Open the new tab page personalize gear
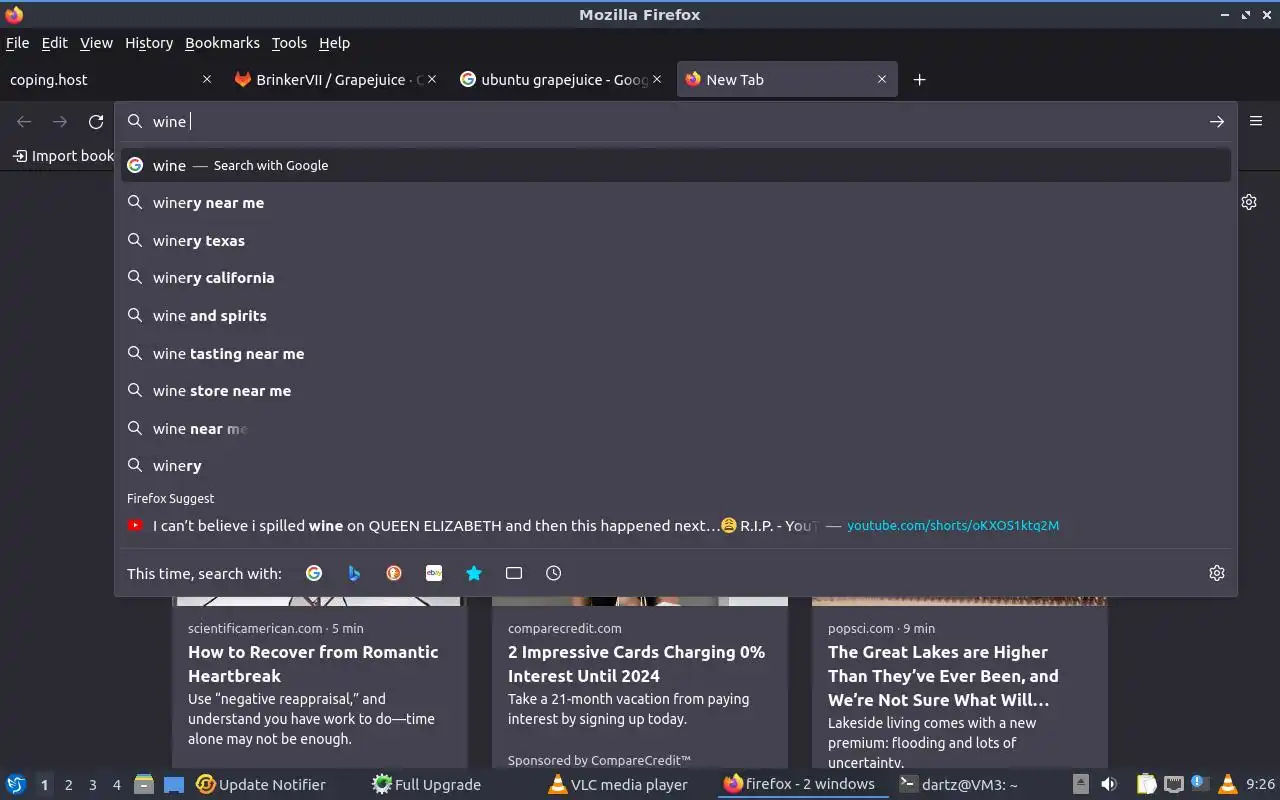1280x800 pixels. 1249,202
